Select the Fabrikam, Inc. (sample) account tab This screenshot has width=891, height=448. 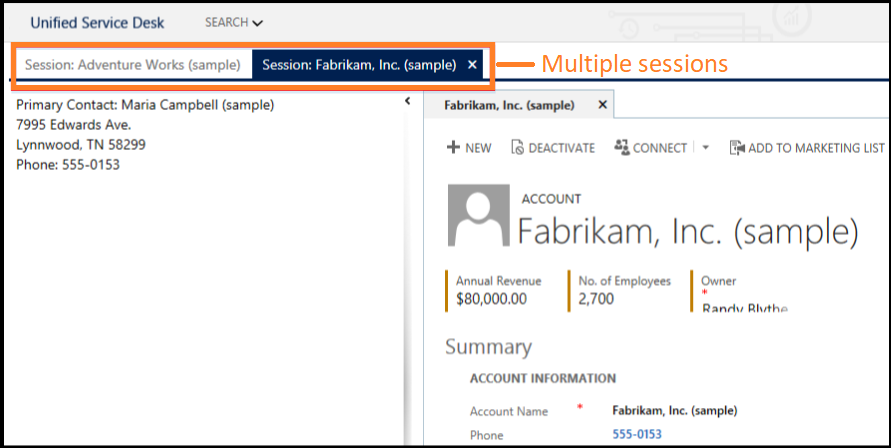coord(509,105)
